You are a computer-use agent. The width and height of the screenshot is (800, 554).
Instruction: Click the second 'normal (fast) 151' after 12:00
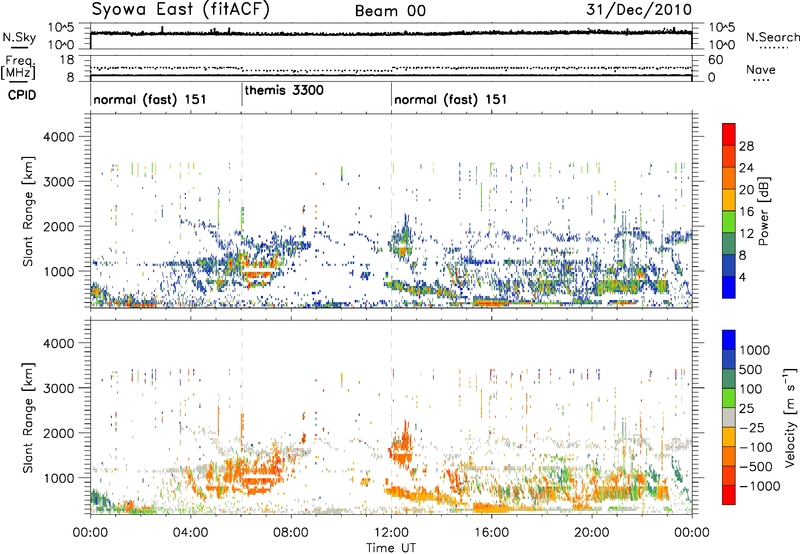(451, 99)
